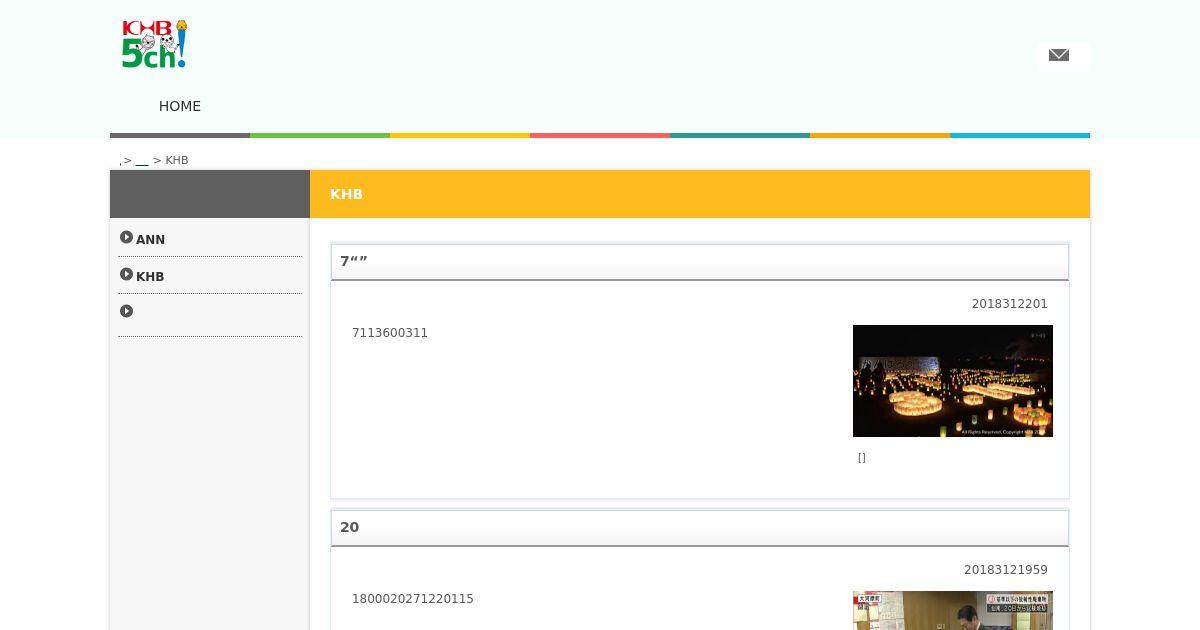1200x630 pixels.
Task: Open the KHB sidebar link
Action: pos(150,277)
